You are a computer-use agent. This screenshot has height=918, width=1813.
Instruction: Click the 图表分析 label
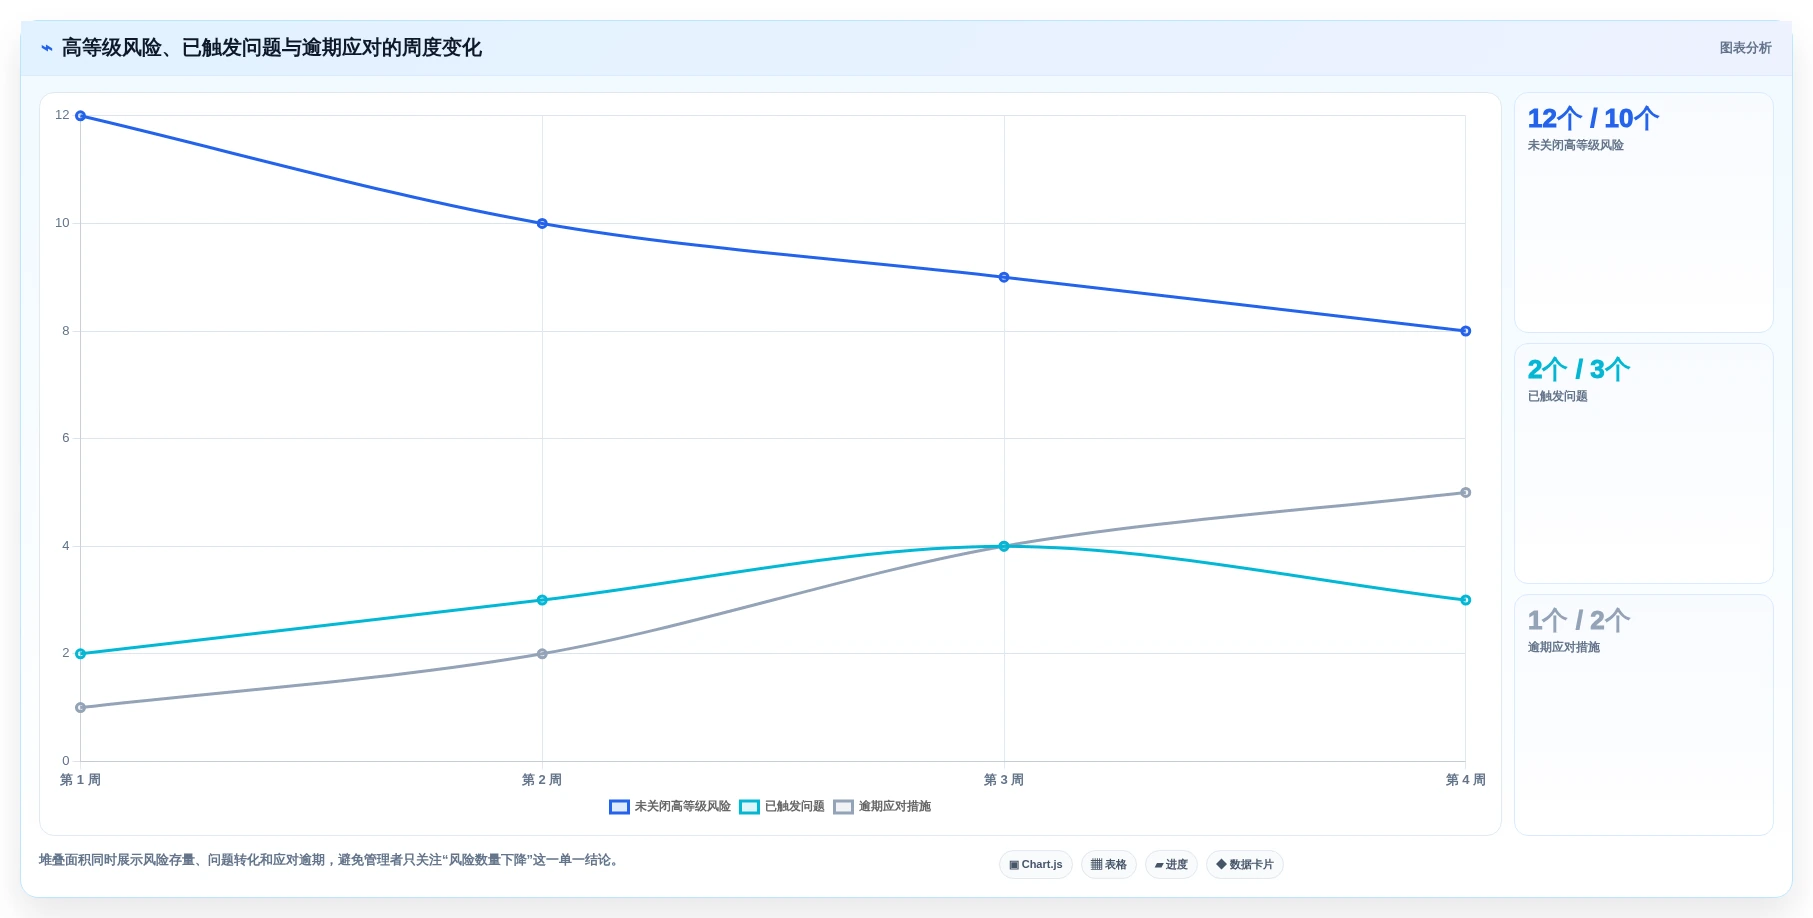coord(1745,48)
